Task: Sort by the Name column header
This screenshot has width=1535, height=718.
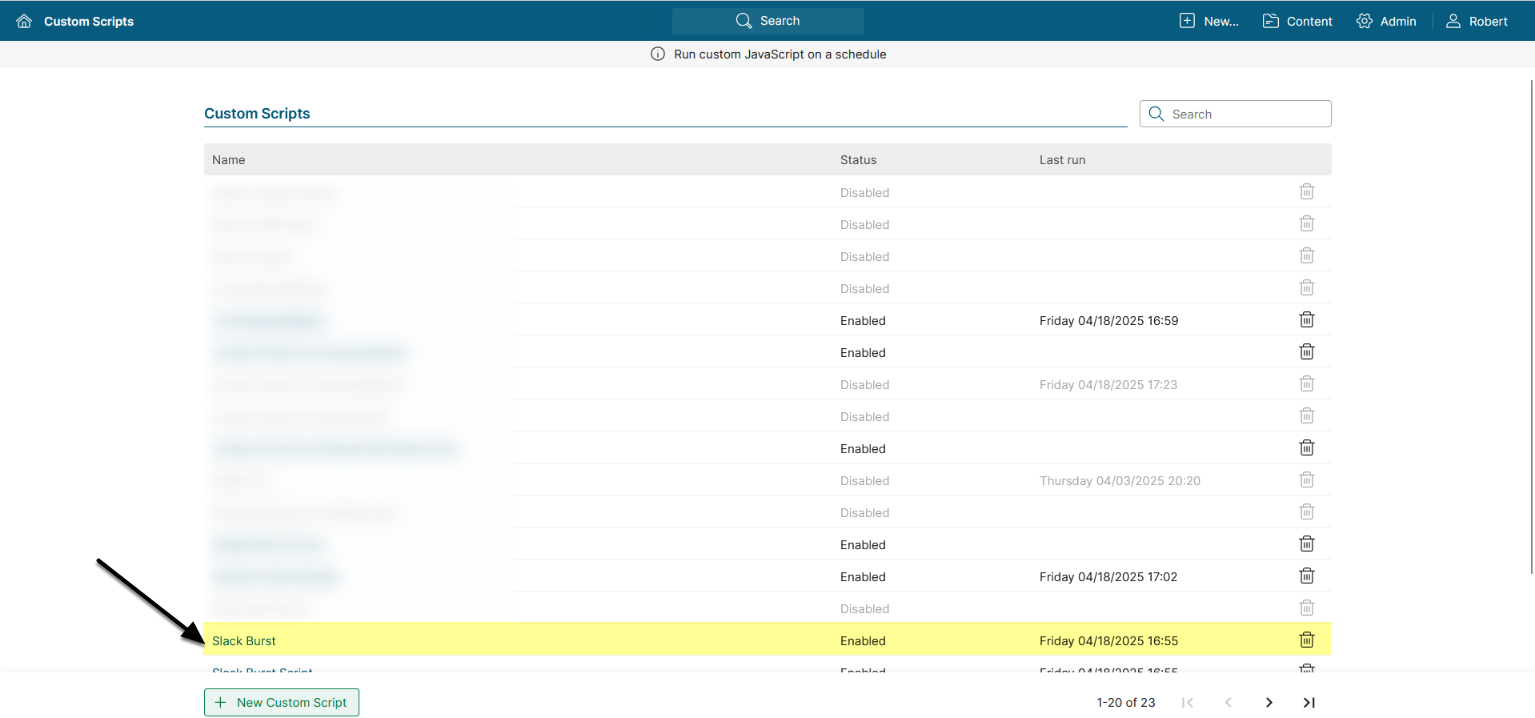Action: (x=228, y=160)
